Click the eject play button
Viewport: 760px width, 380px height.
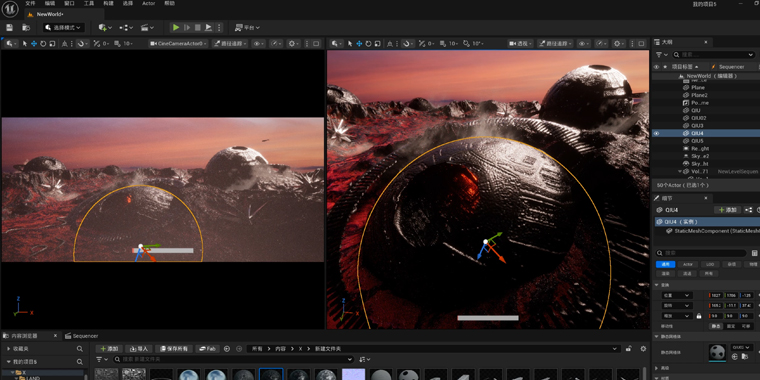click(x=208, y=28)
